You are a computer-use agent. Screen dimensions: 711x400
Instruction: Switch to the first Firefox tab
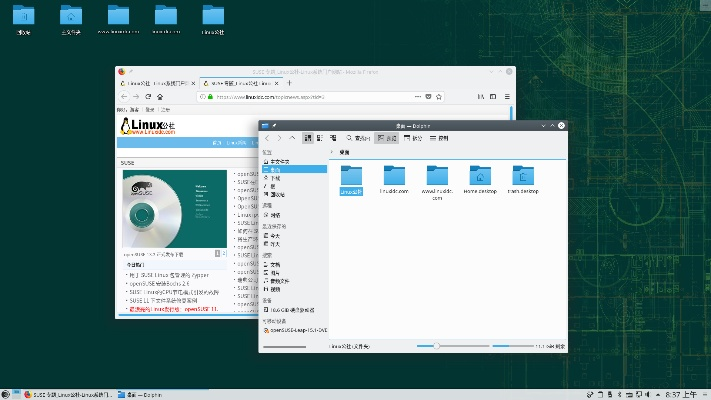[155, 81]
